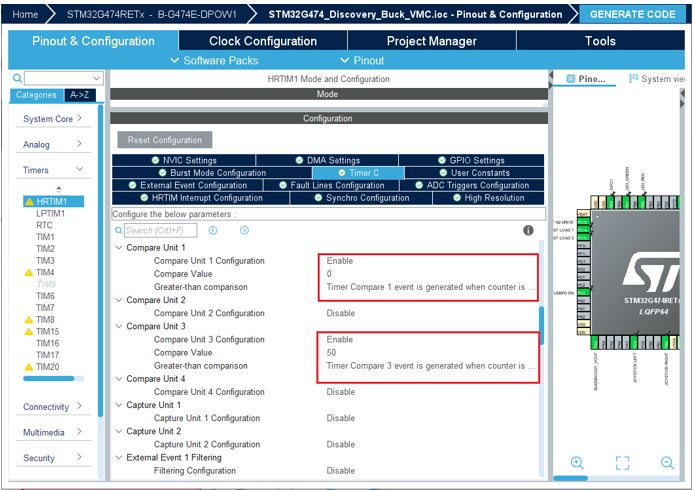Click Compare Unit 2 Configuration Disable value
694x490 pixels.
[340, 313]
